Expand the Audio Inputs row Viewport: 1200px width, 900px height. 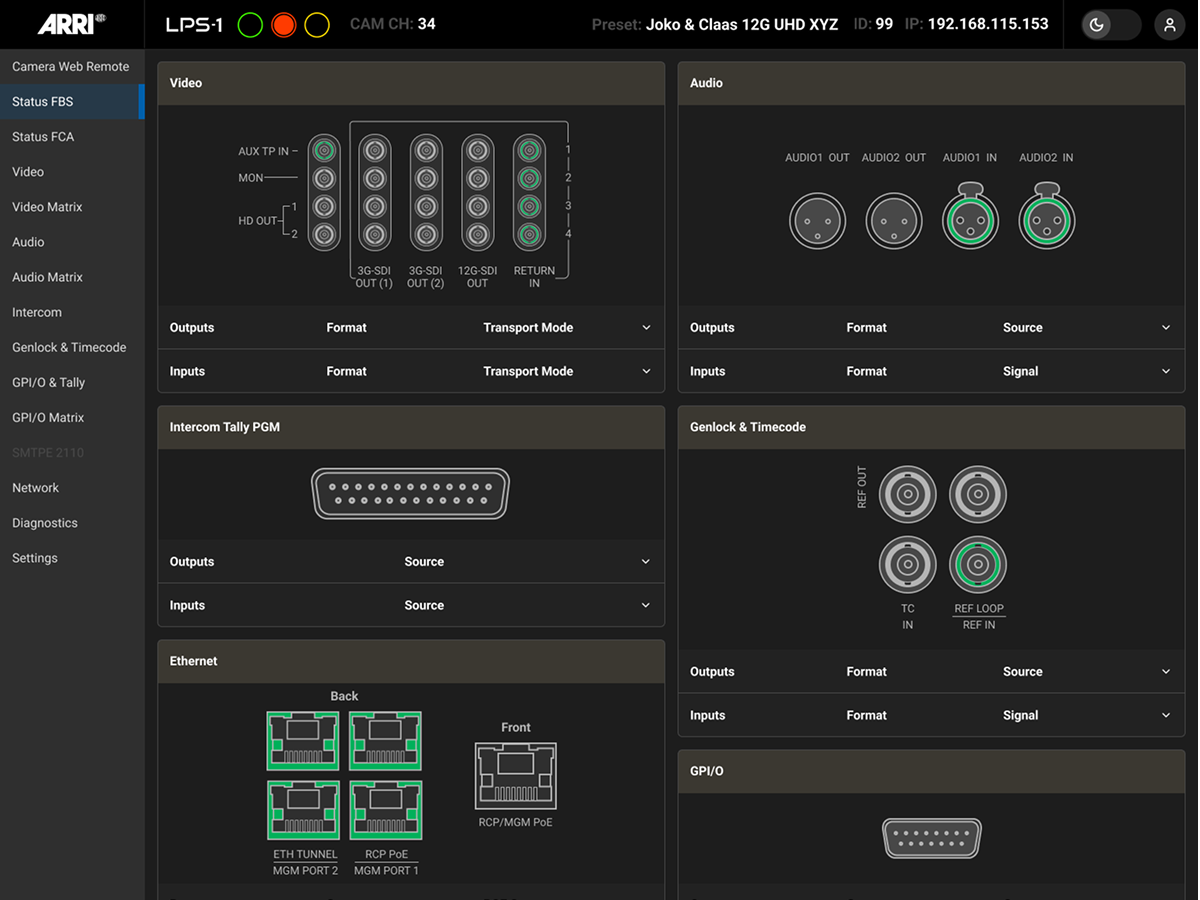[1166, 372]
